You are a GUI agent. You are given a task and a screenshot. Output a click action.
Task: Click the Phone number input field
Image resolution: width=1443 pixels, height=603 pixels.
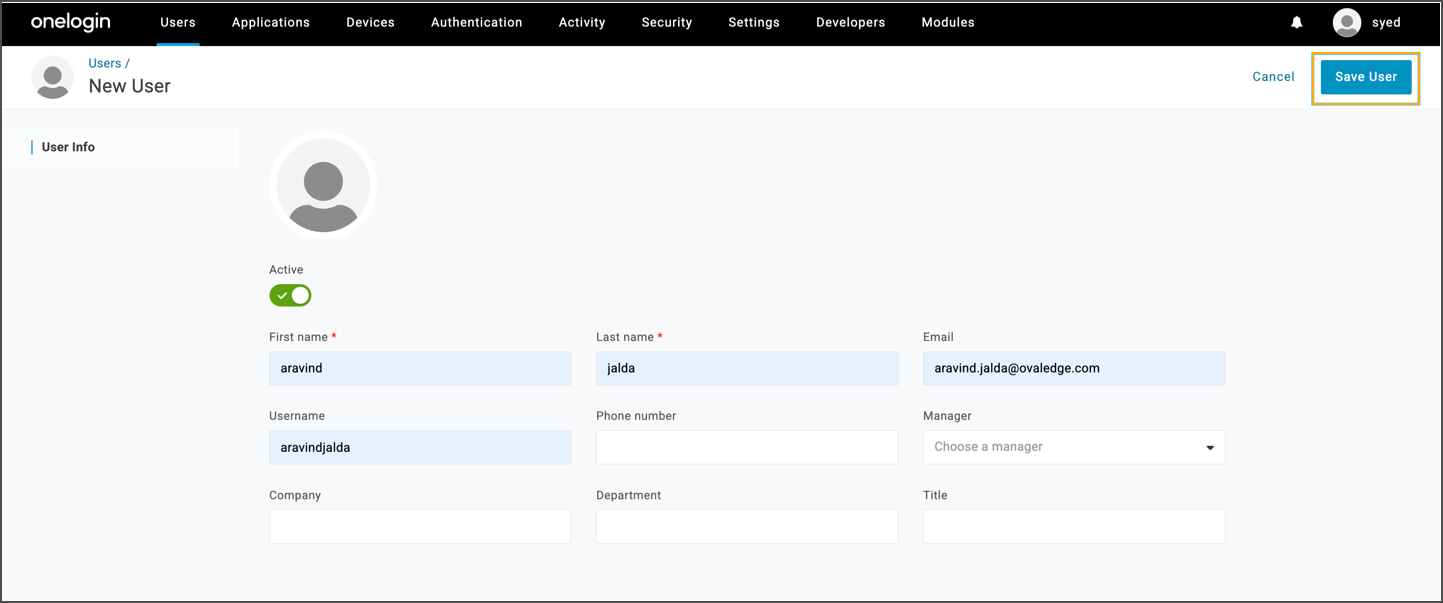746,448
